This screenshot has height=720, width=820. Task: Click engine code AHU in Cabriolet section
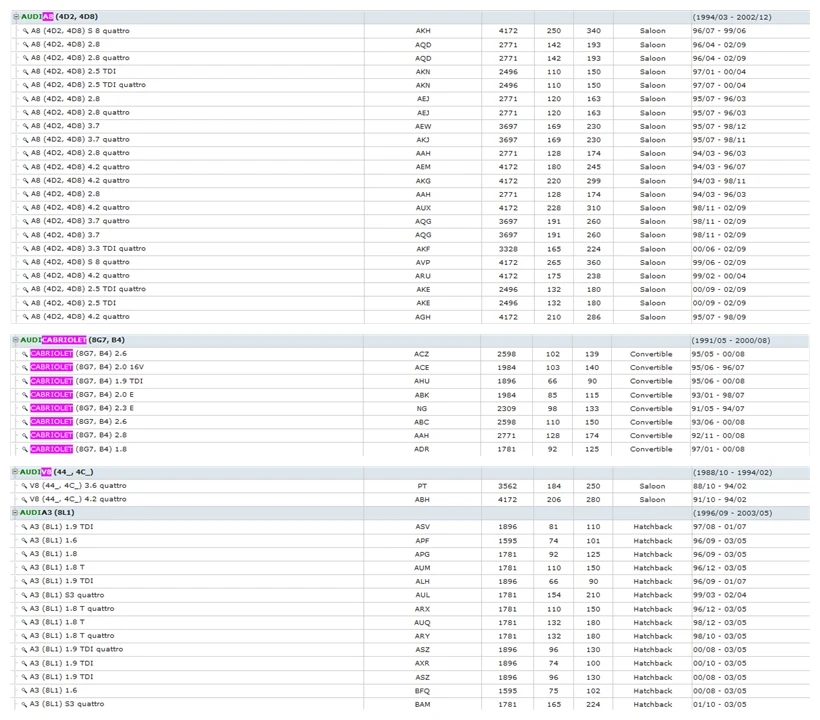pos(422,381)
